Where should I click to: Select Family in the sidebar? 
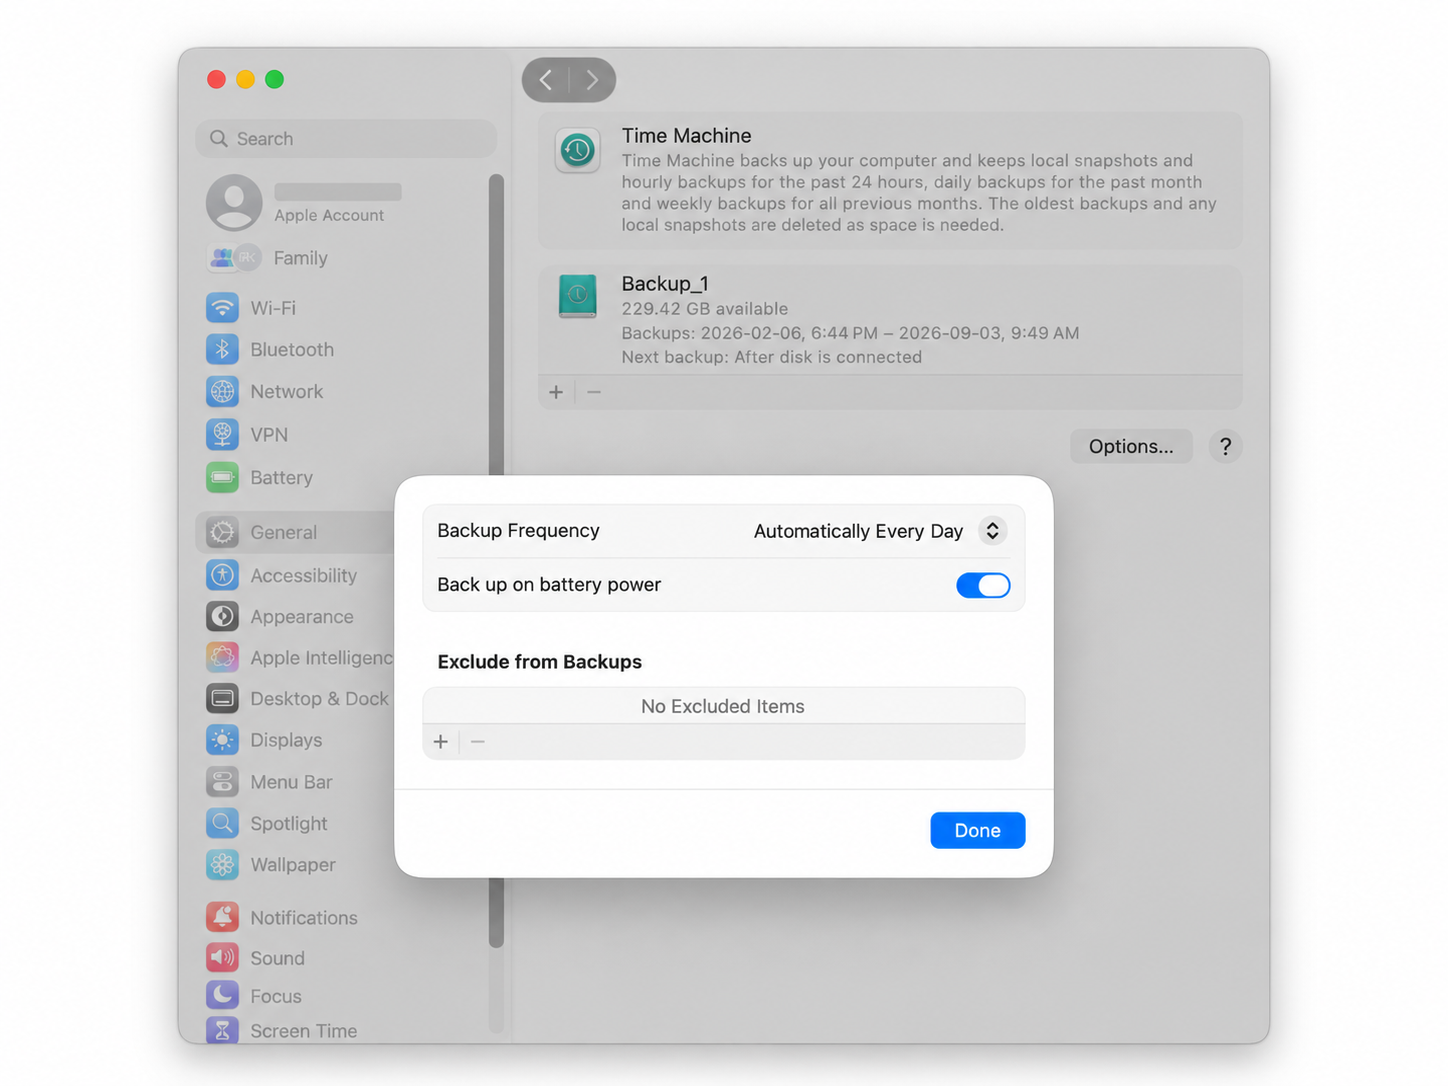coord(268,258)
